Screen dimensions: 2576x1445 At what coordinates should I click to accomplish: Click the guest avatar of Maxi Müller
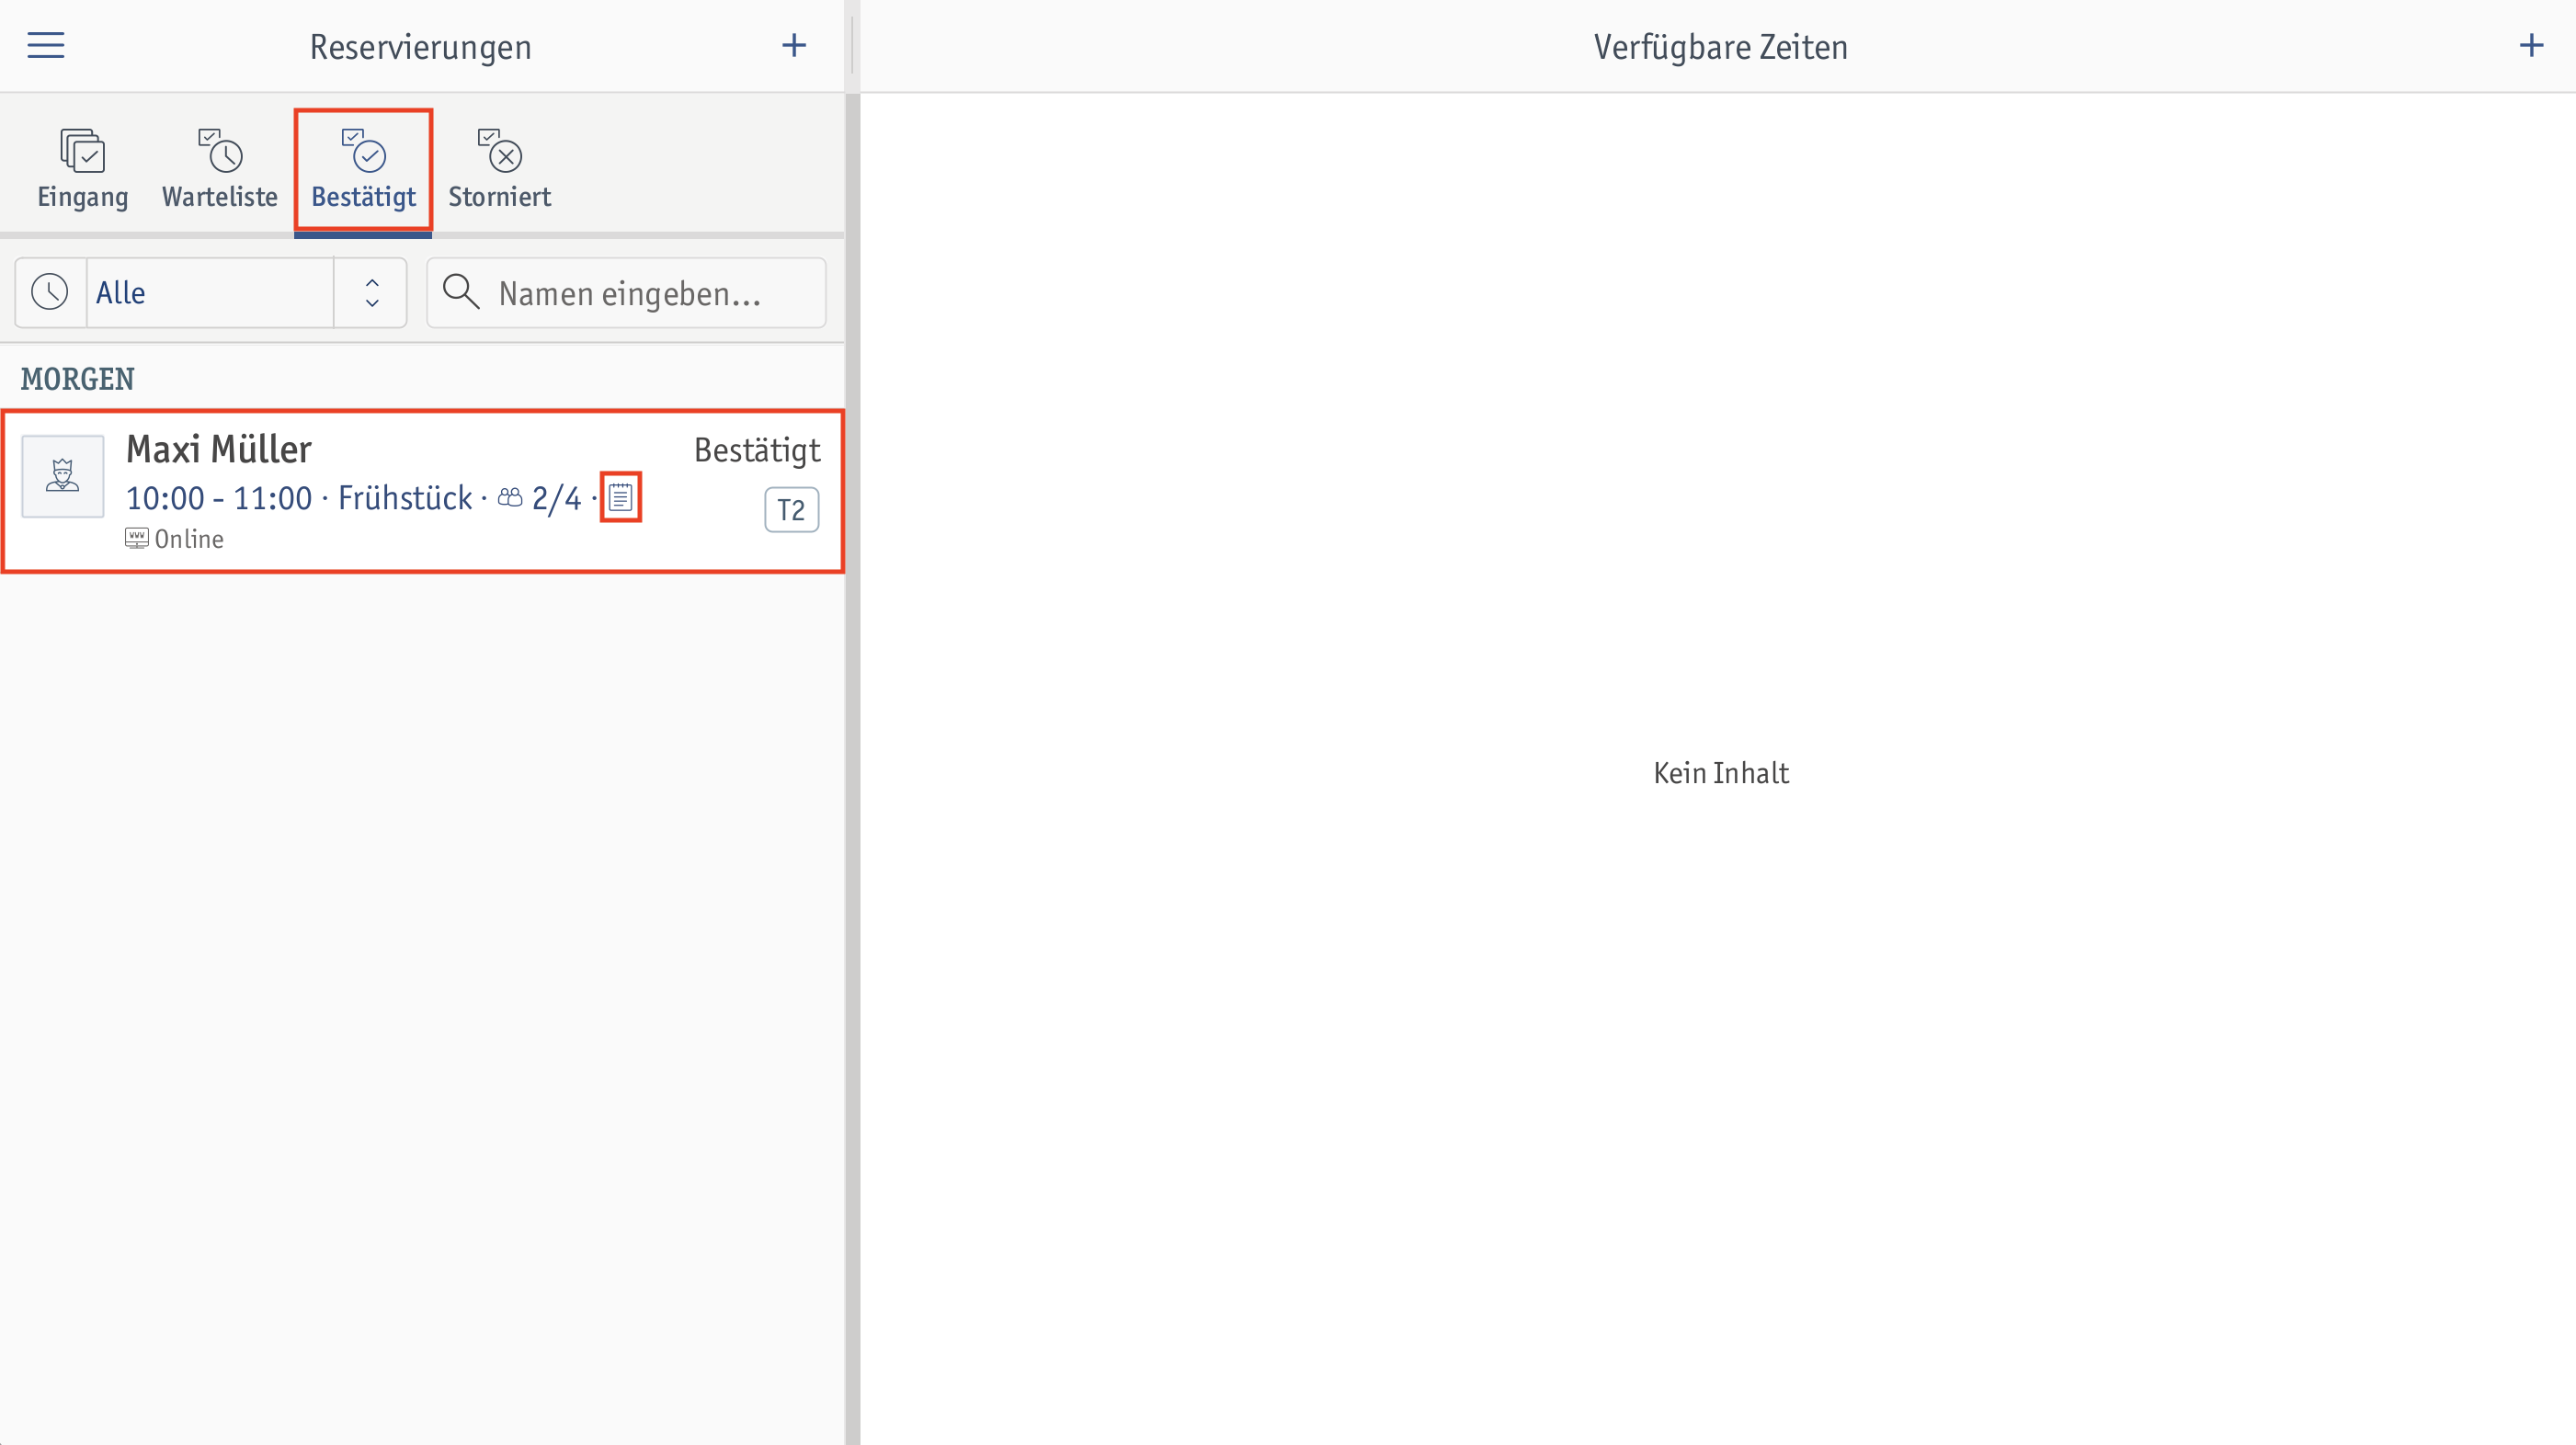(x=63, y=476)
